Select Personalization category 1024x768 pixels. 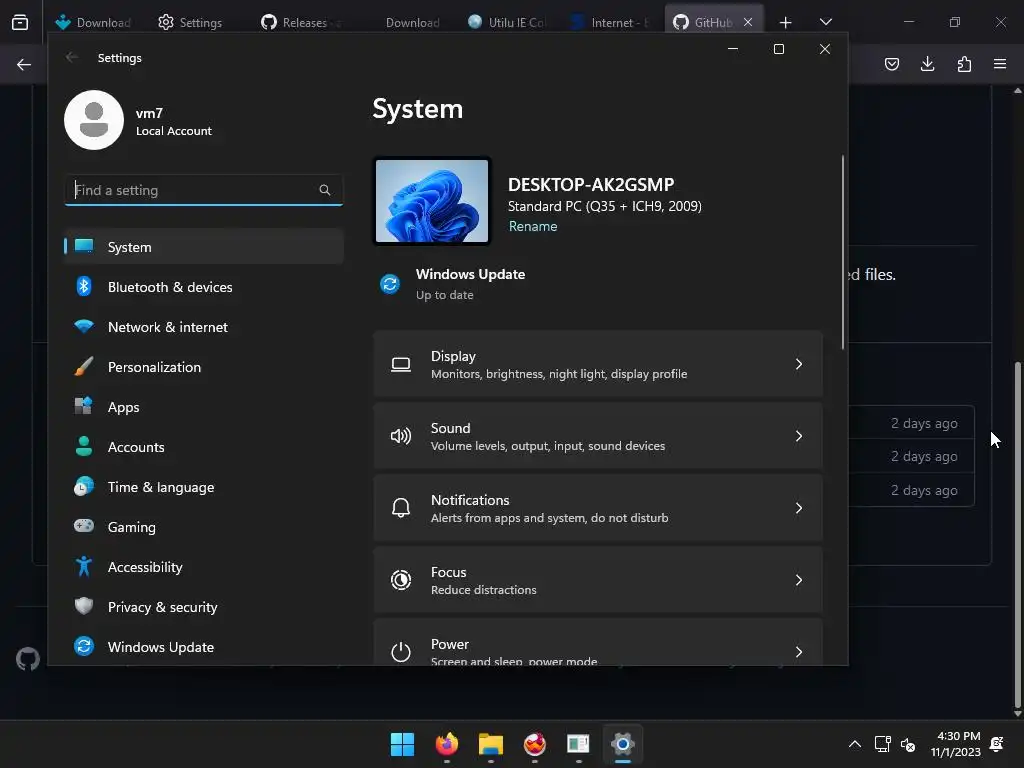tap(204, 367)
